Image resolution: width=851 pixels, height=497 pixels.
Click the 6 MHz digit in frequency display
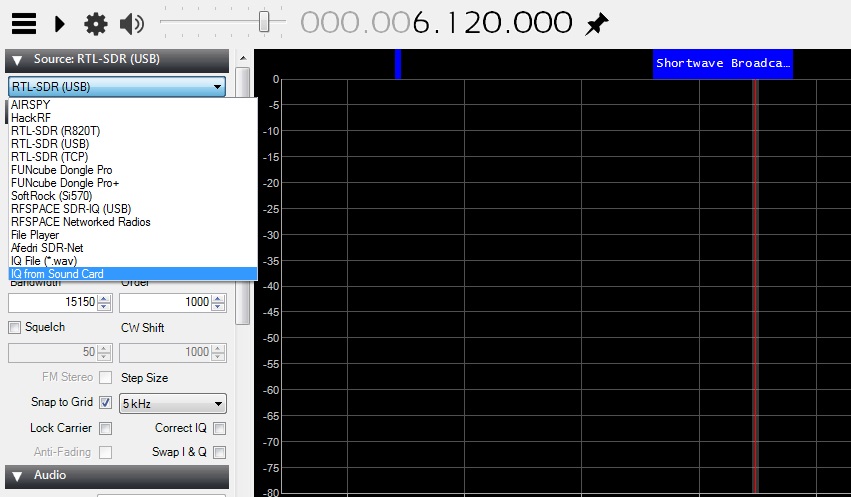point(421,23)
